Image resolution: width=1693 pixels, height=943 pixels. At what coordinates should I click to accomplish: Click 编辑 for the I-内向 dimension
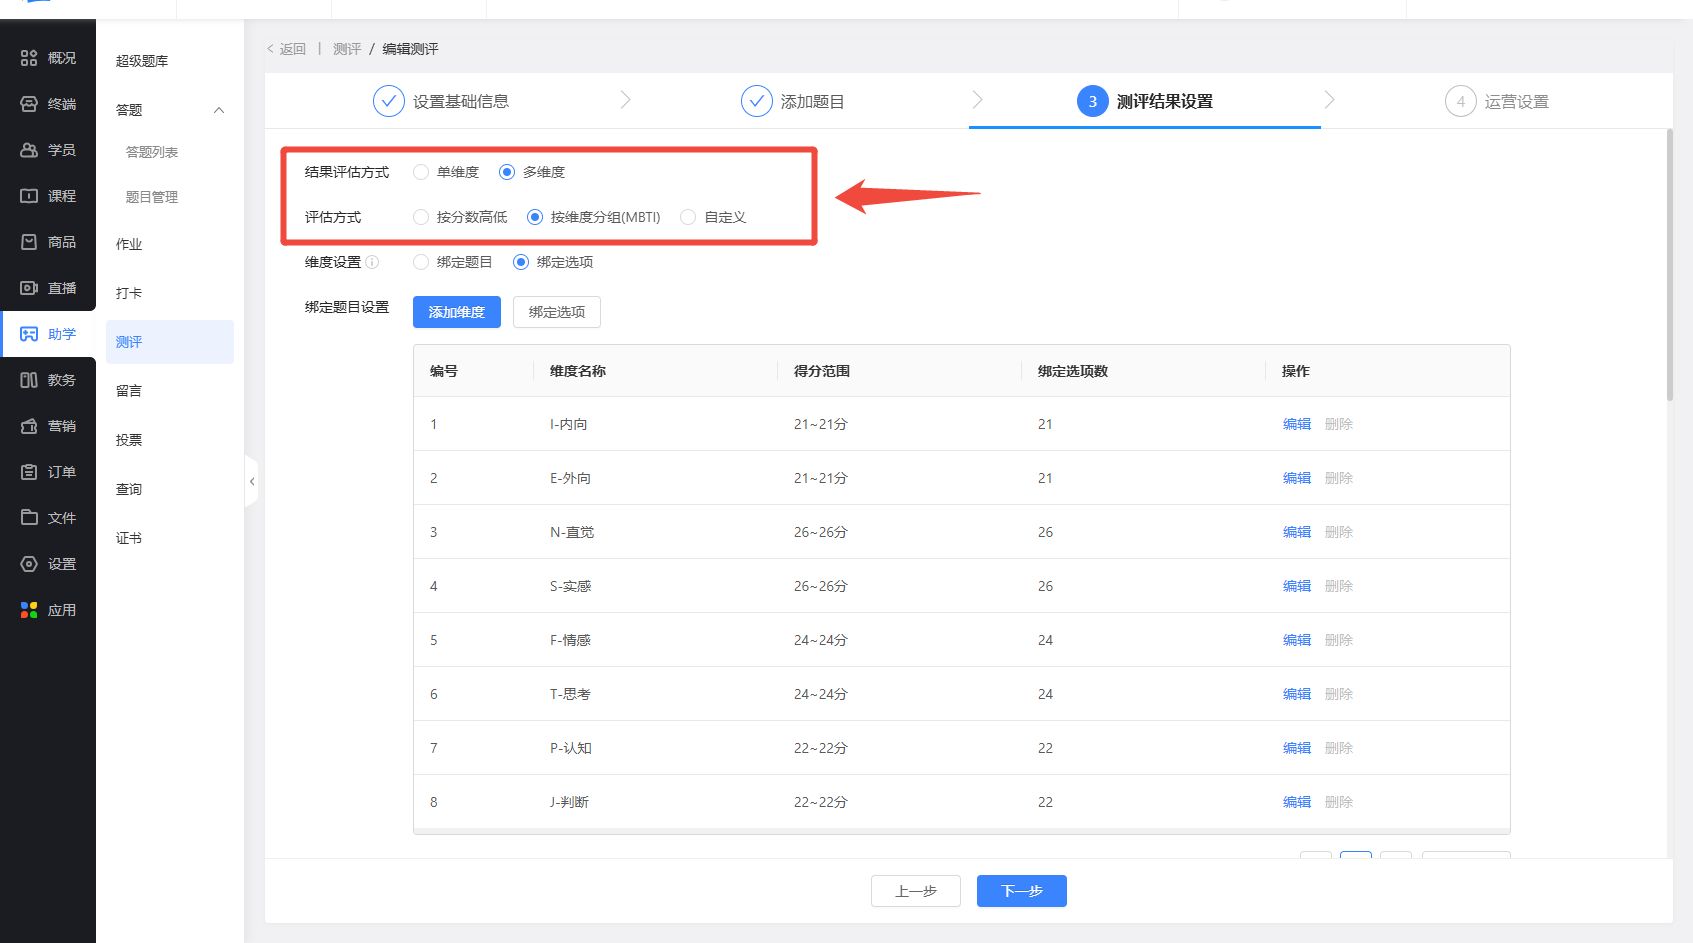1296,424
